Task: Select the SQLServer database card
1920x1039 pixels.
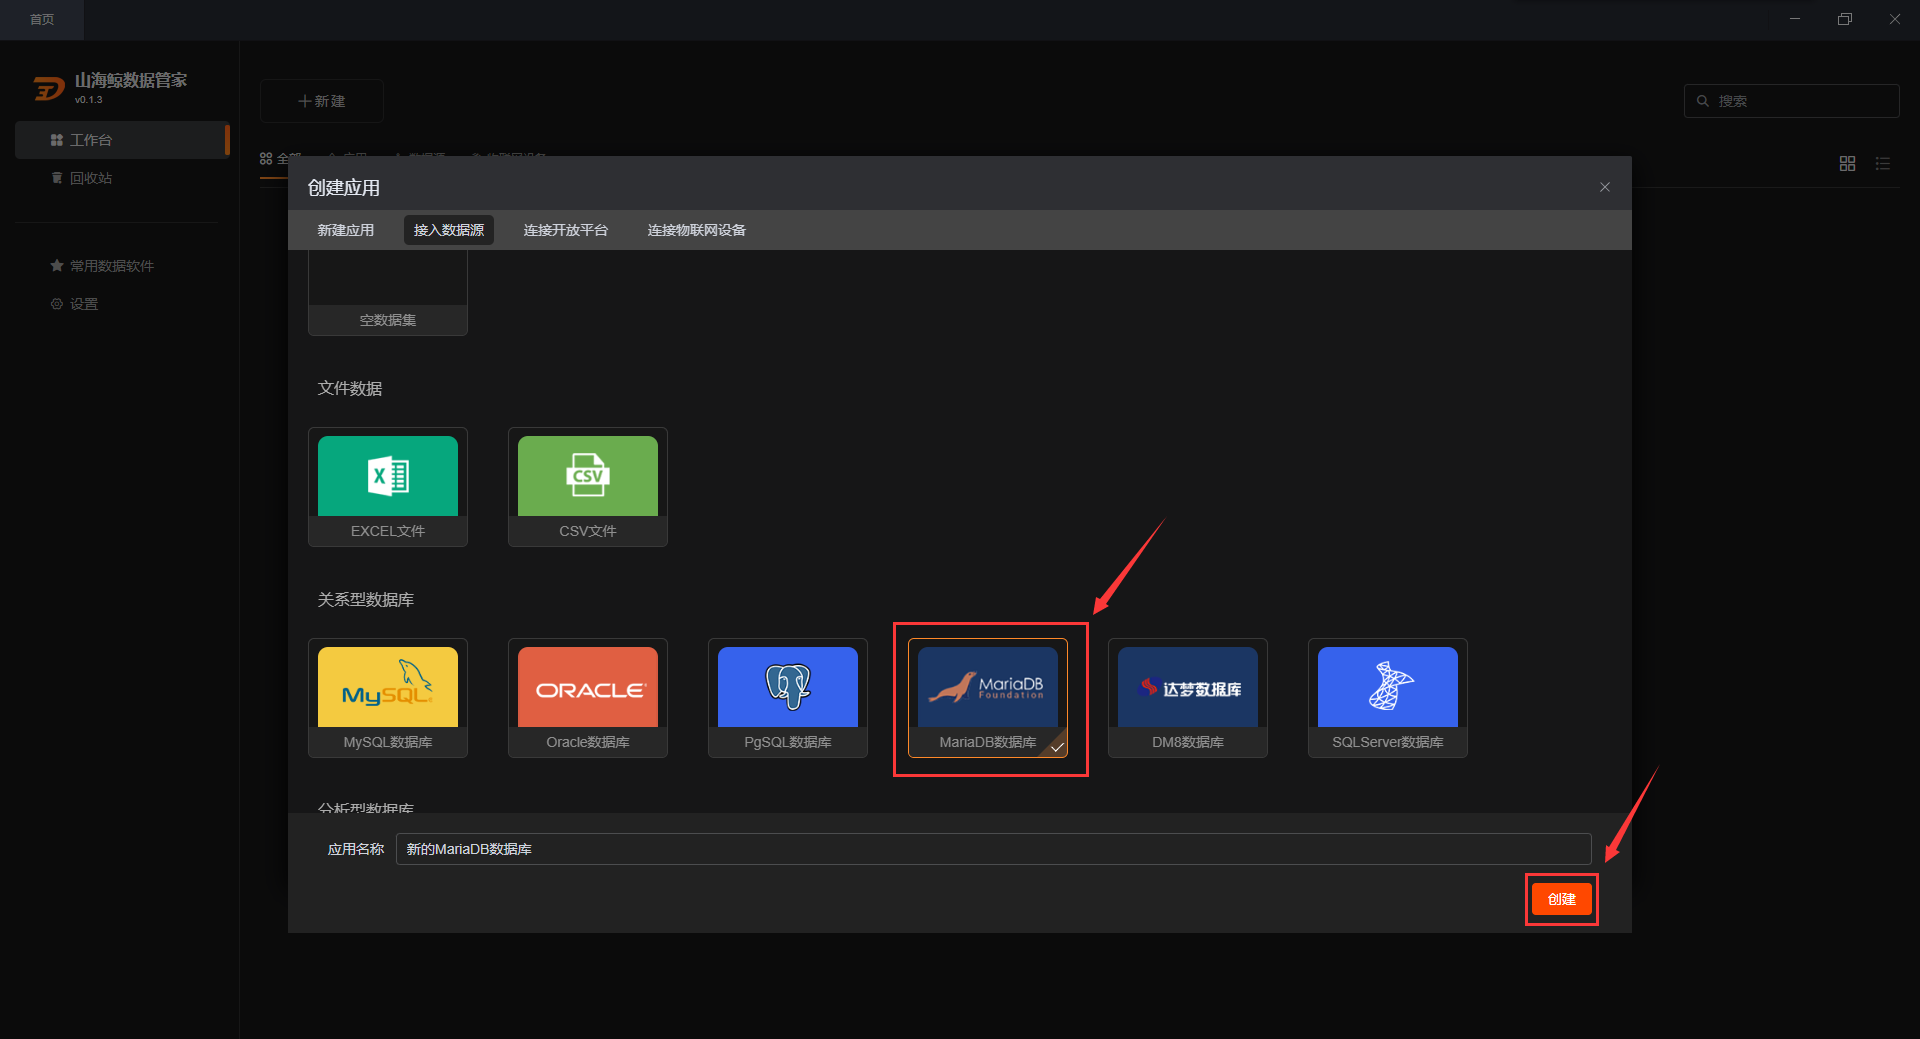Action: (x=1388, y=698)
